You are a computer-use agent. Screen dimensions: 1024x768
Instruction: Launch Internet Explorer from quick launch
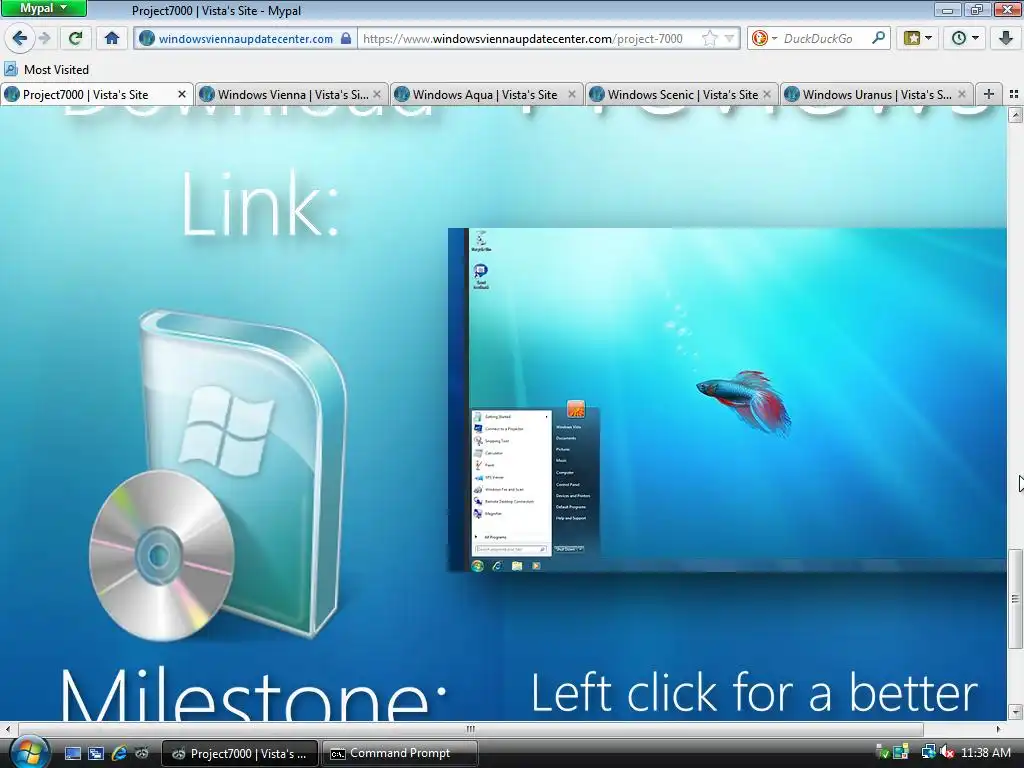tap(119, 753)
